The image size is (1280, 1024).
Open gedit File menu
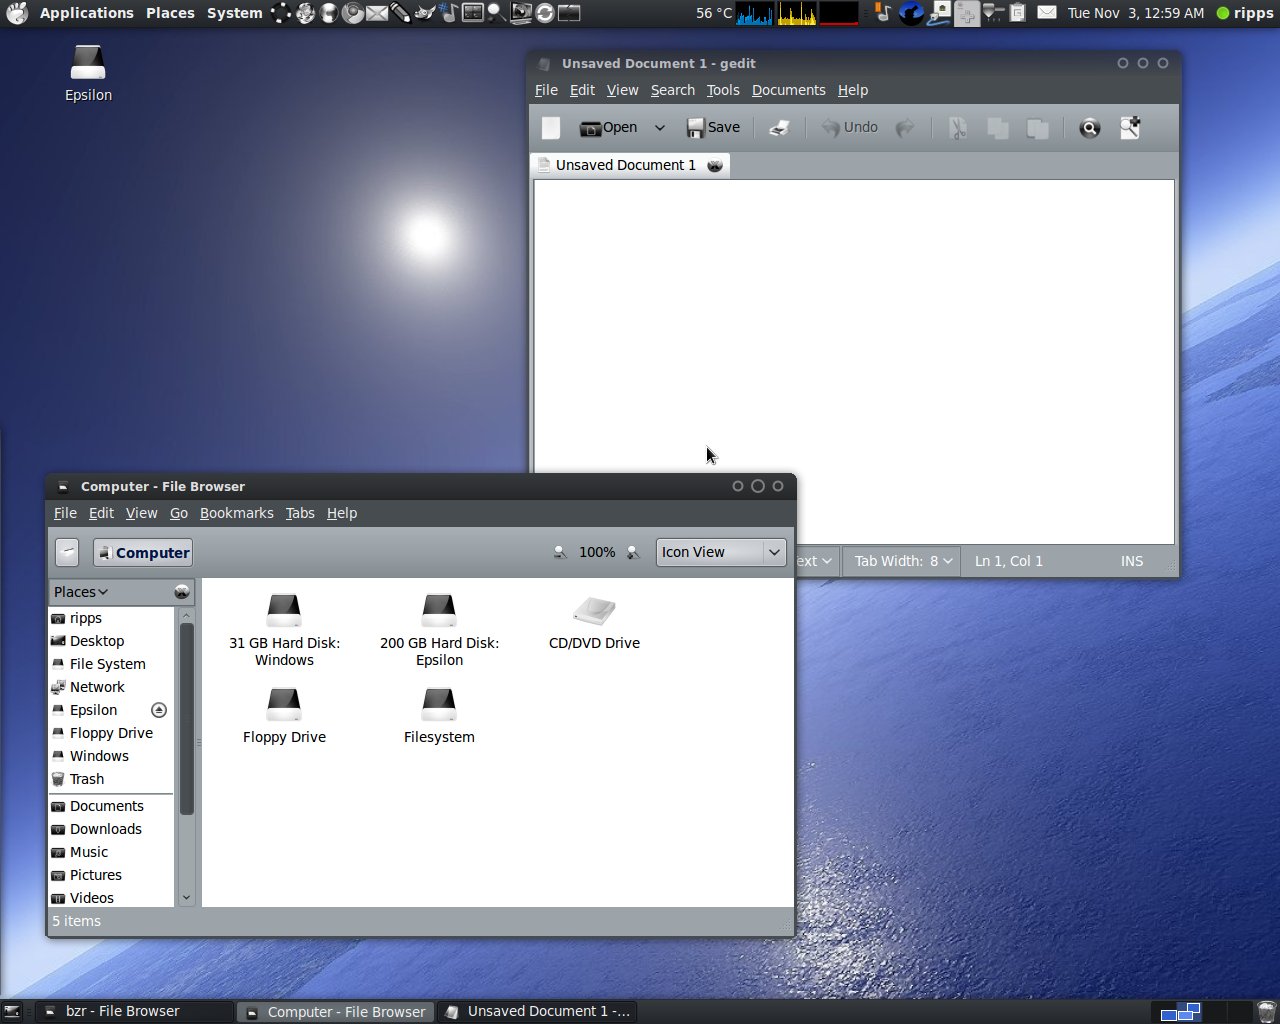click(x=546, y=90)
